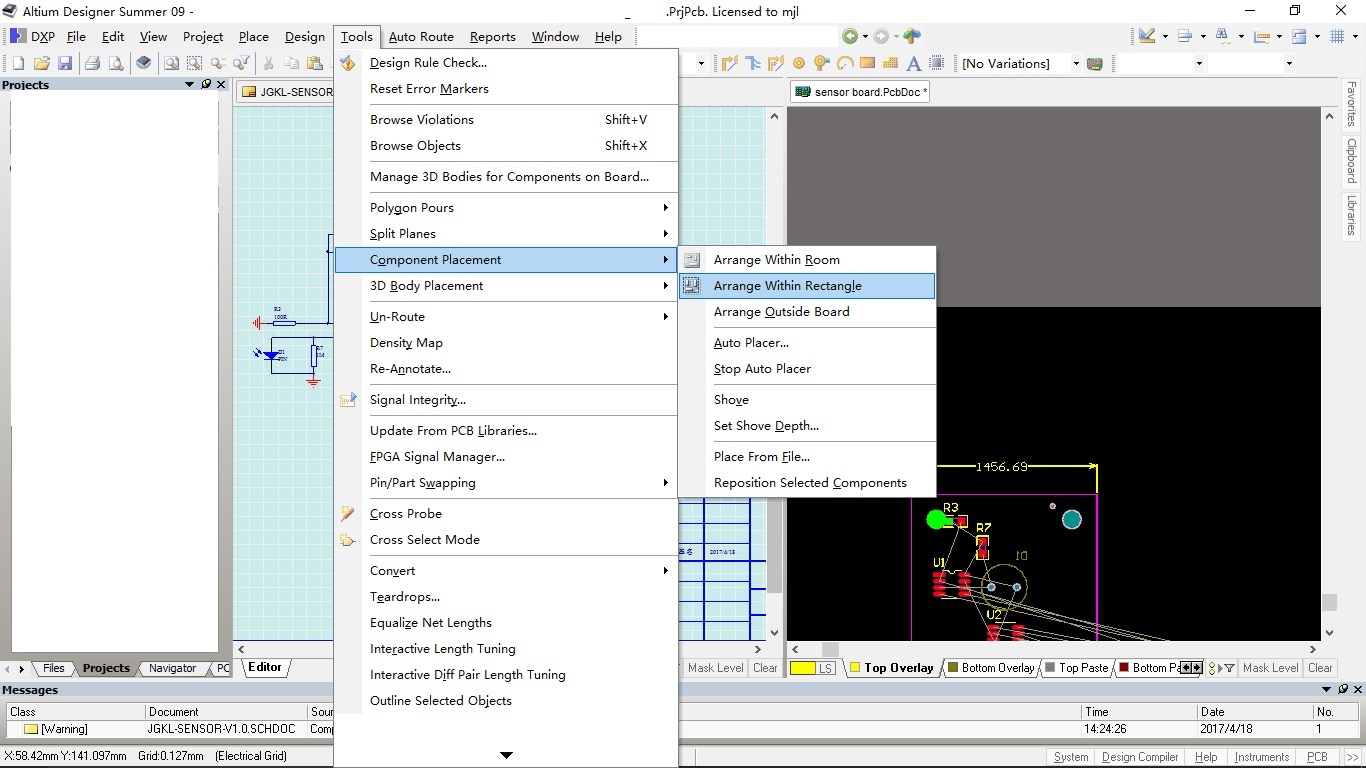Click the Bottom Overlay olive color swatch
Viewport: 1366px width, 768px height.
(x=953, y=667)
